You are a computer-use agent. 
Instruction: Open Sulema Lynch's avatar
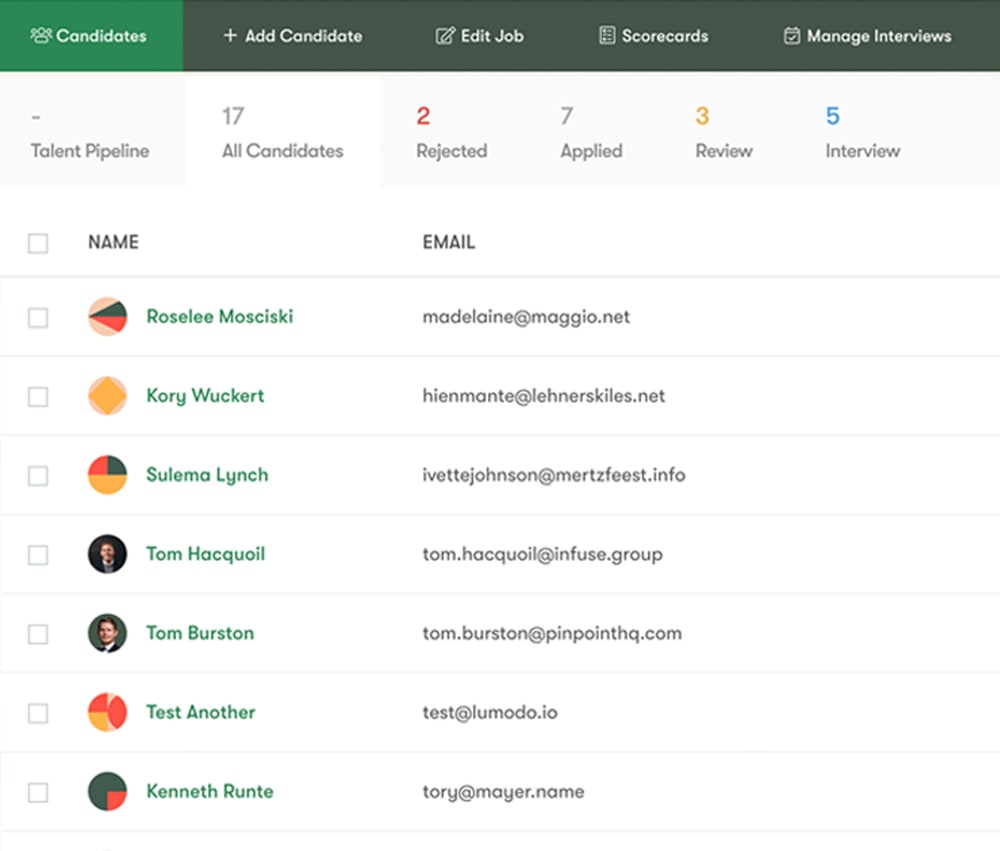click(x=107, y=475)
